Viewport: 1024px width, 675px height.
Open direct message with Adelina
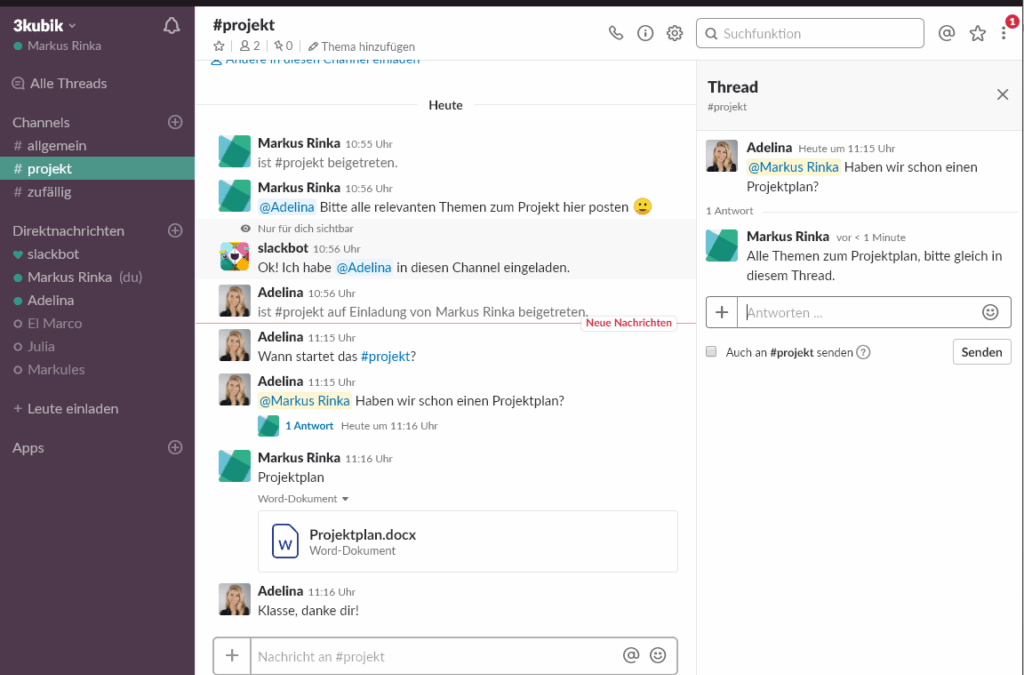coord(50,300)
